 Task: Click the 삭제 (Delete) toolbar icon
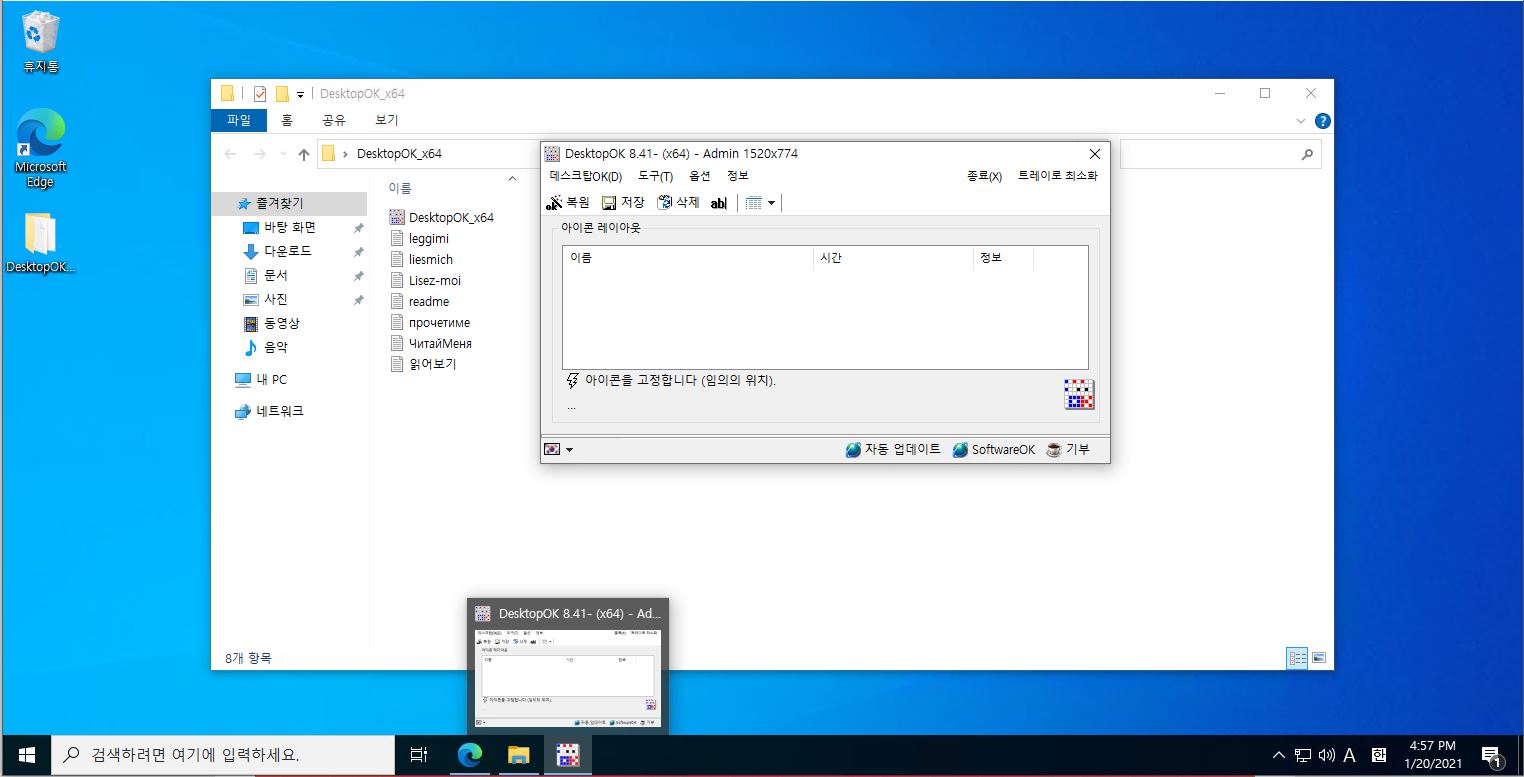(x=665, y=202)
